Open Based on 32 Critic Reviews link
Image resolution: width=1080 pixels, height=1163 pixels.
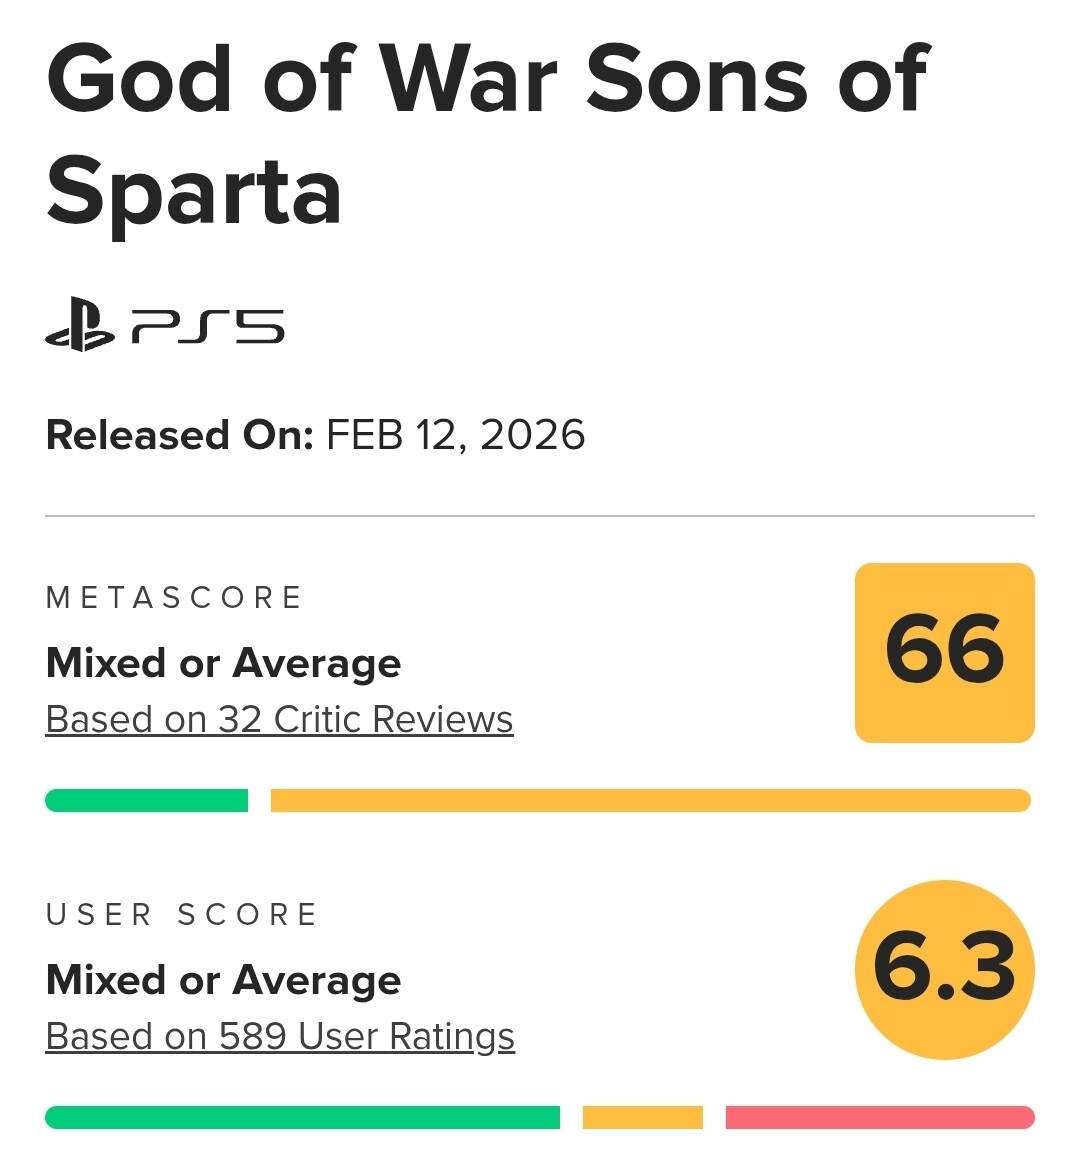280,719
